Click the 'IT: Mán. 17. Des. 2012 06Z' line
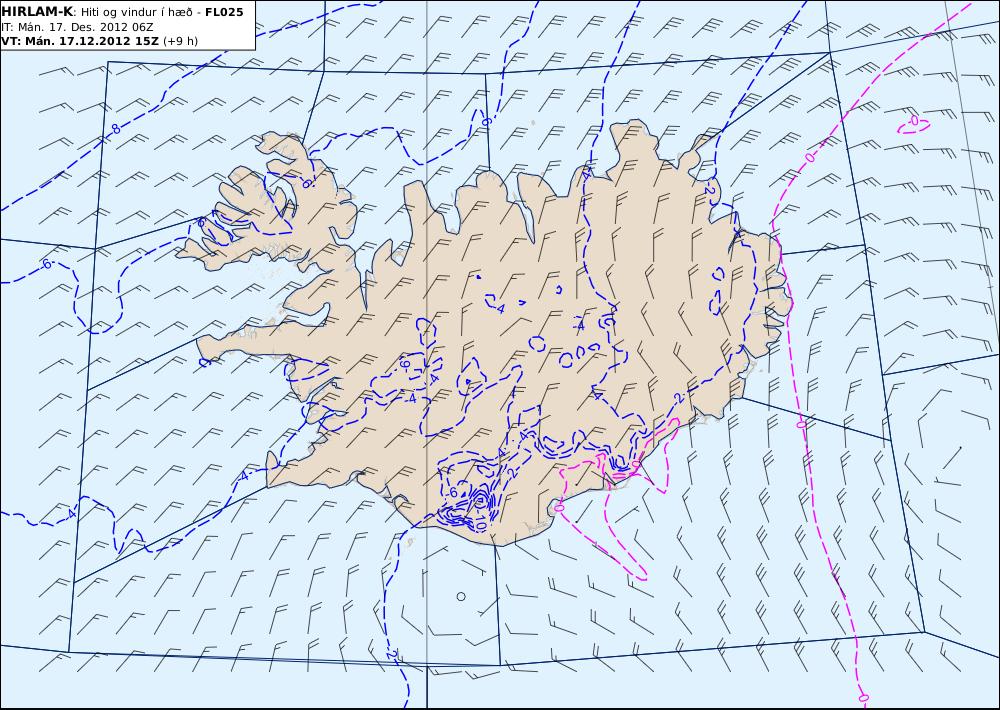Image resolution: width=1000 pixels, height=710 pixels. click(x=77, y=27)
